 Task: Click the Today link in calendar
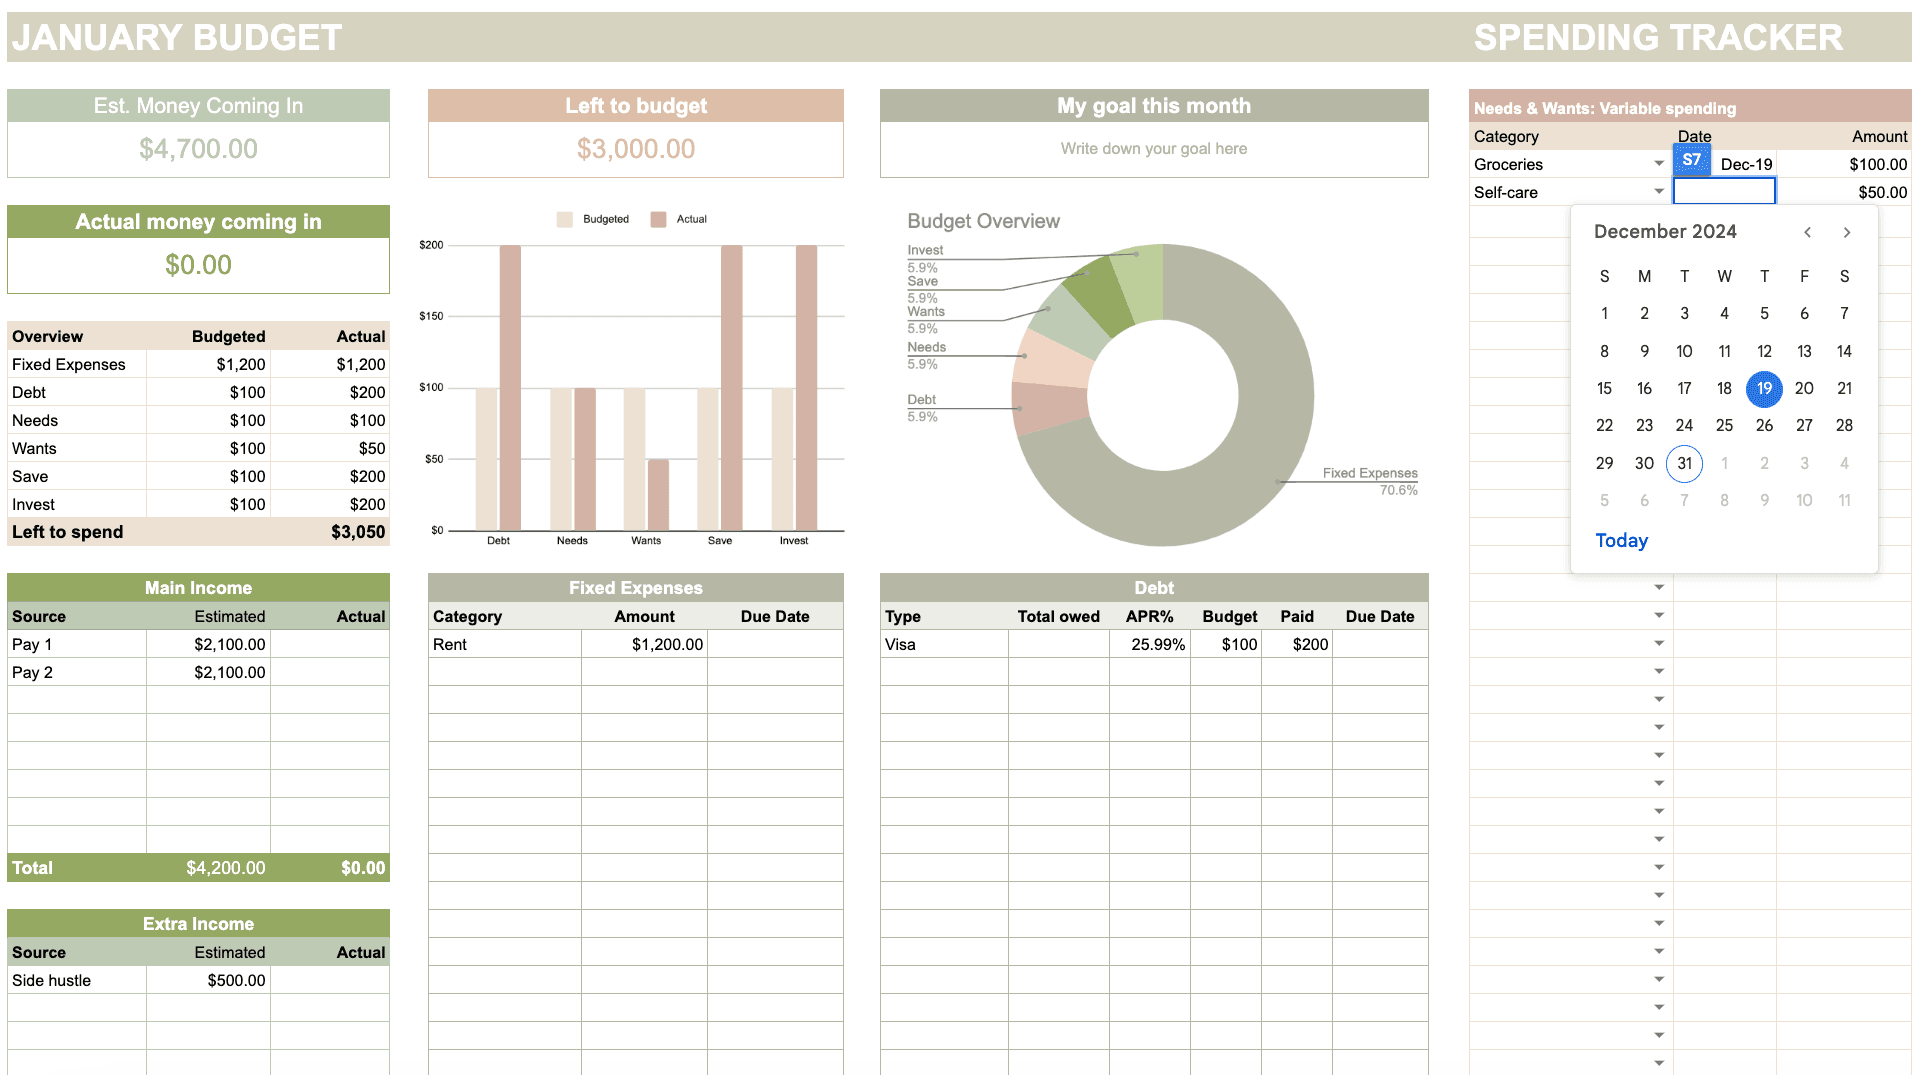click(1621, 540)
